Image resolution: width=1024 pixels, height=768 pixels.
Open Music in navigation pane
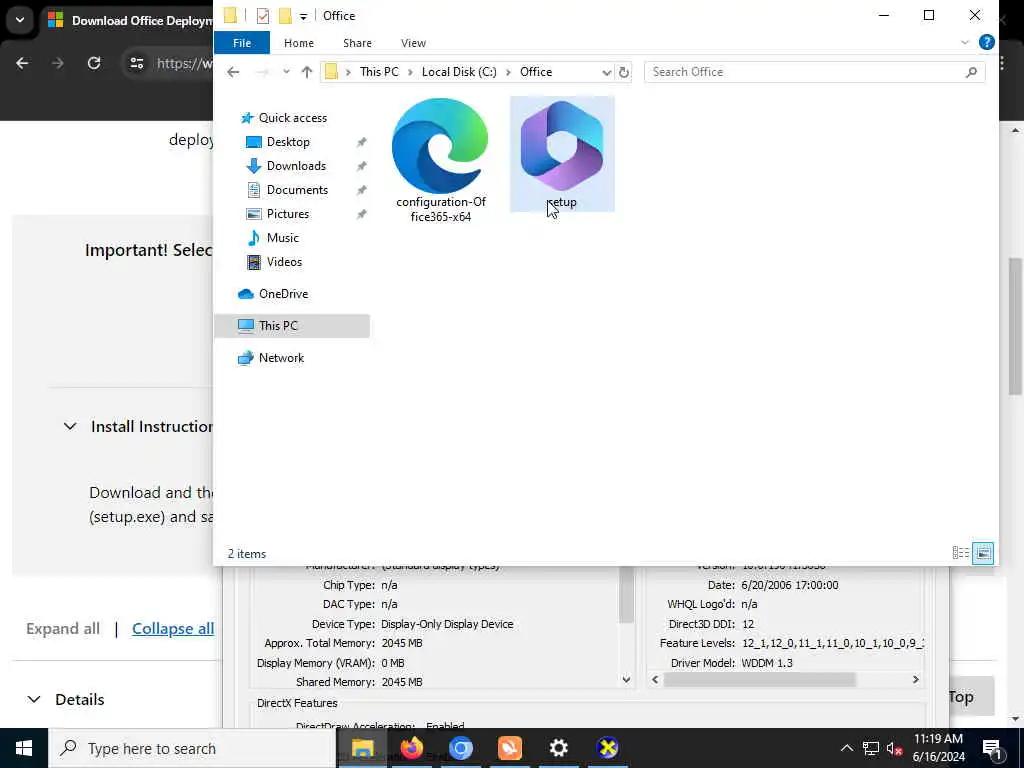pyautogui.click(x=282, y=238)
